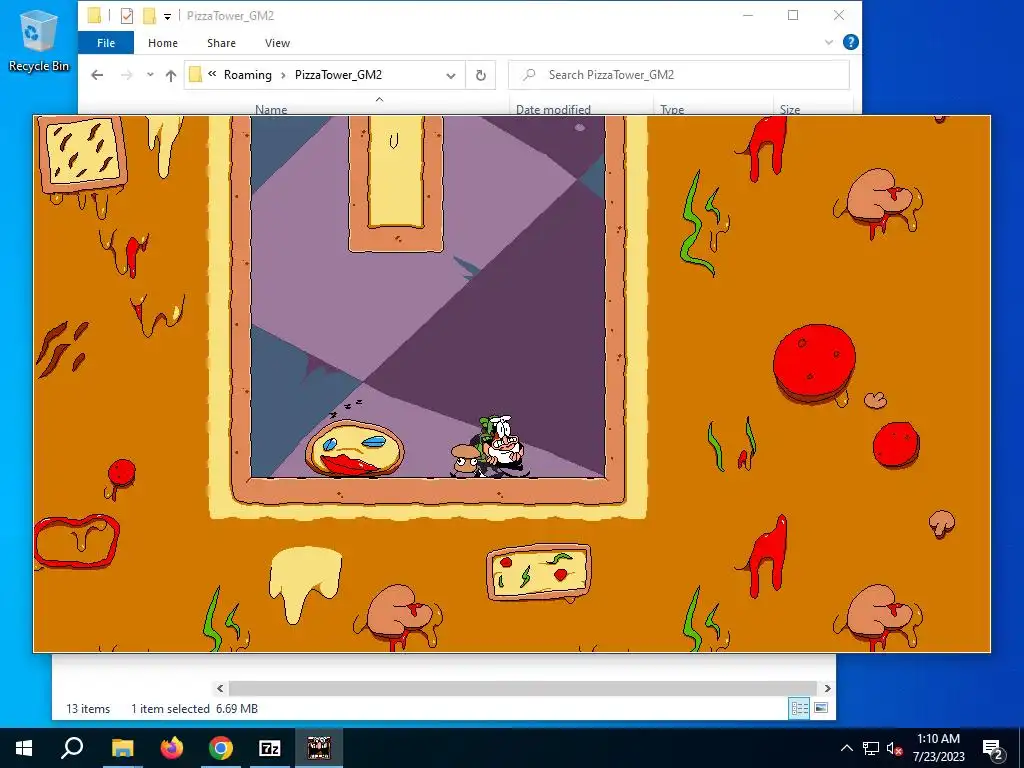
Task: Click the network tray icon
Action: pyautogui.click(x=871, y=748)
